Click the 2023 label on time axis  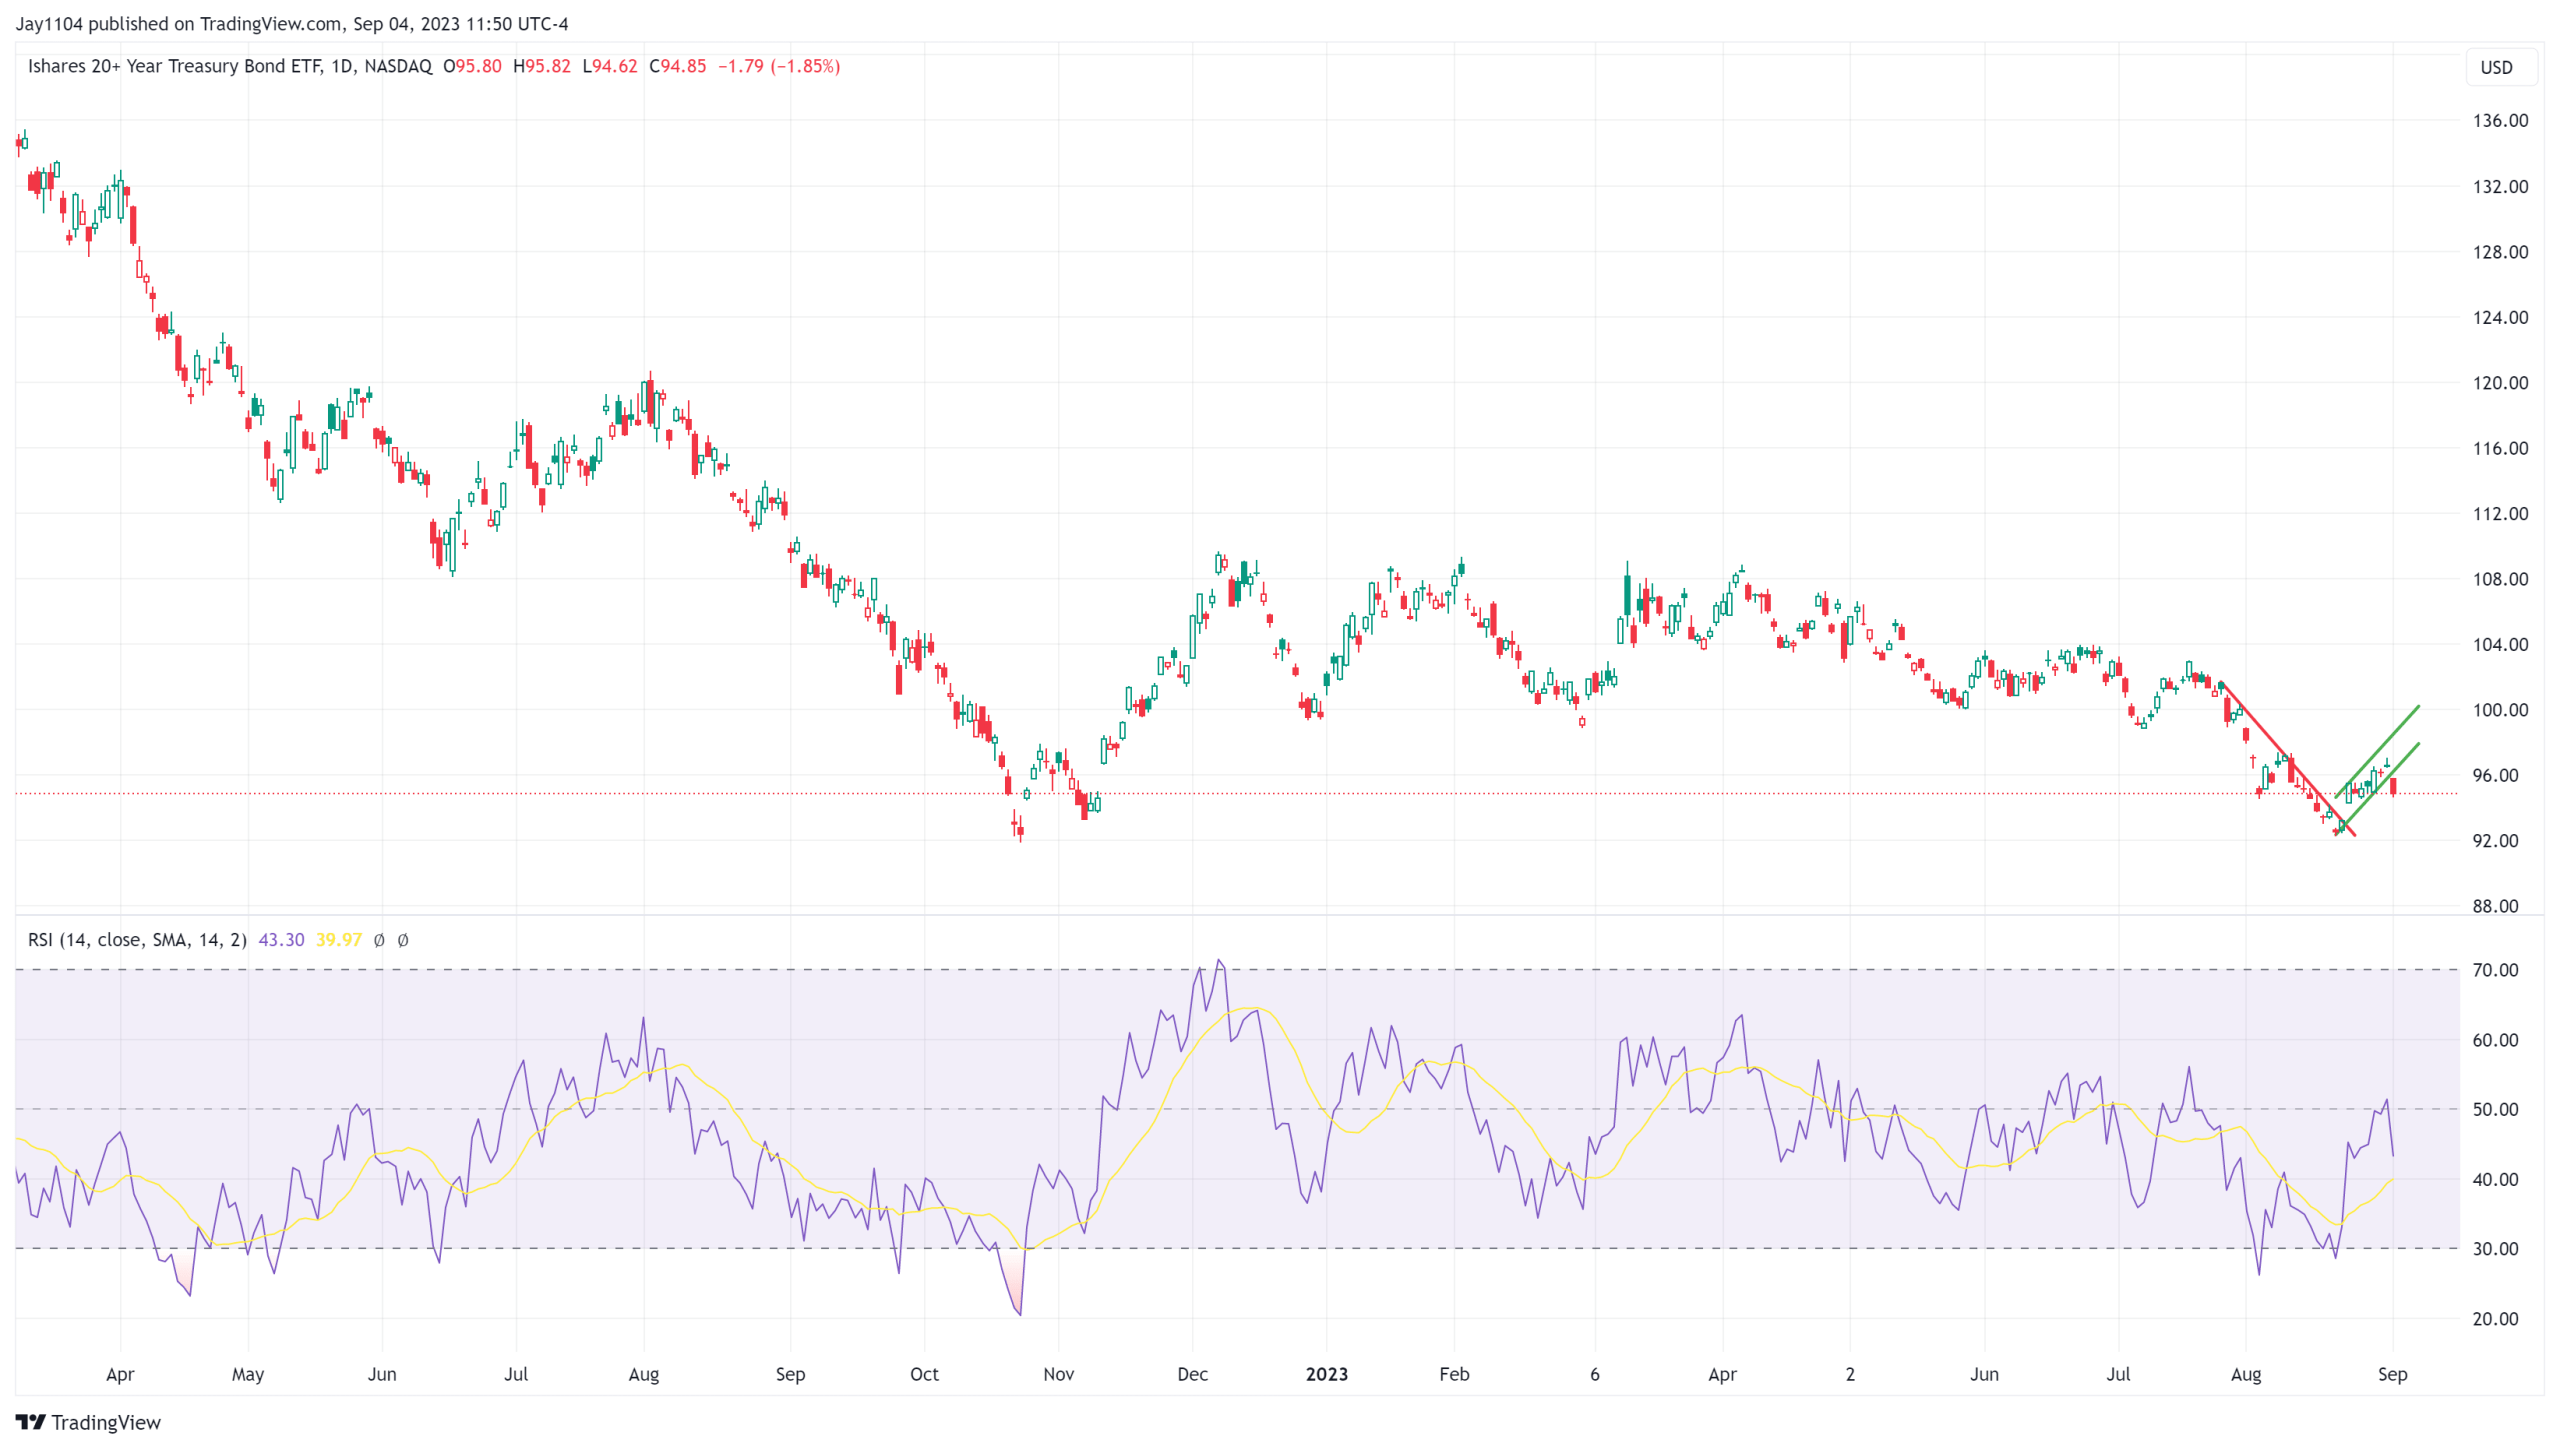[x=1327, y=1375]
